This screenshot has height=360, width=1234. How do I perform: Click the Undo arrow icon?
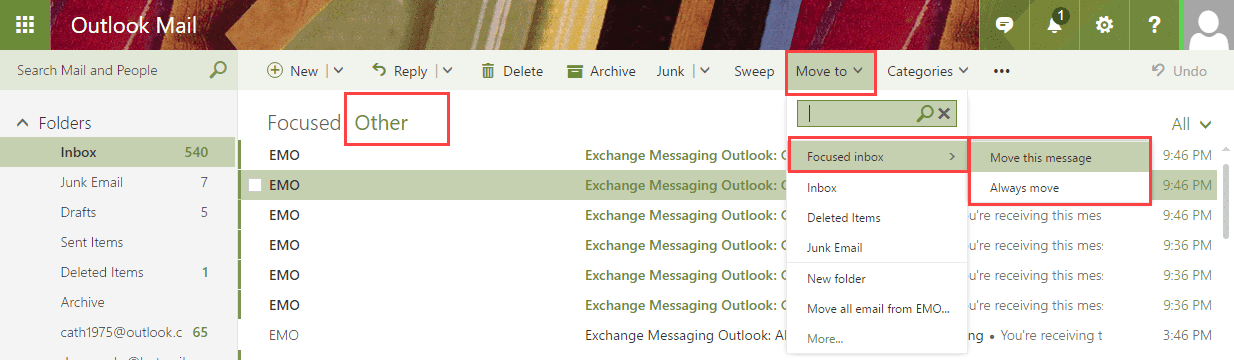[x=1158, y=70]
